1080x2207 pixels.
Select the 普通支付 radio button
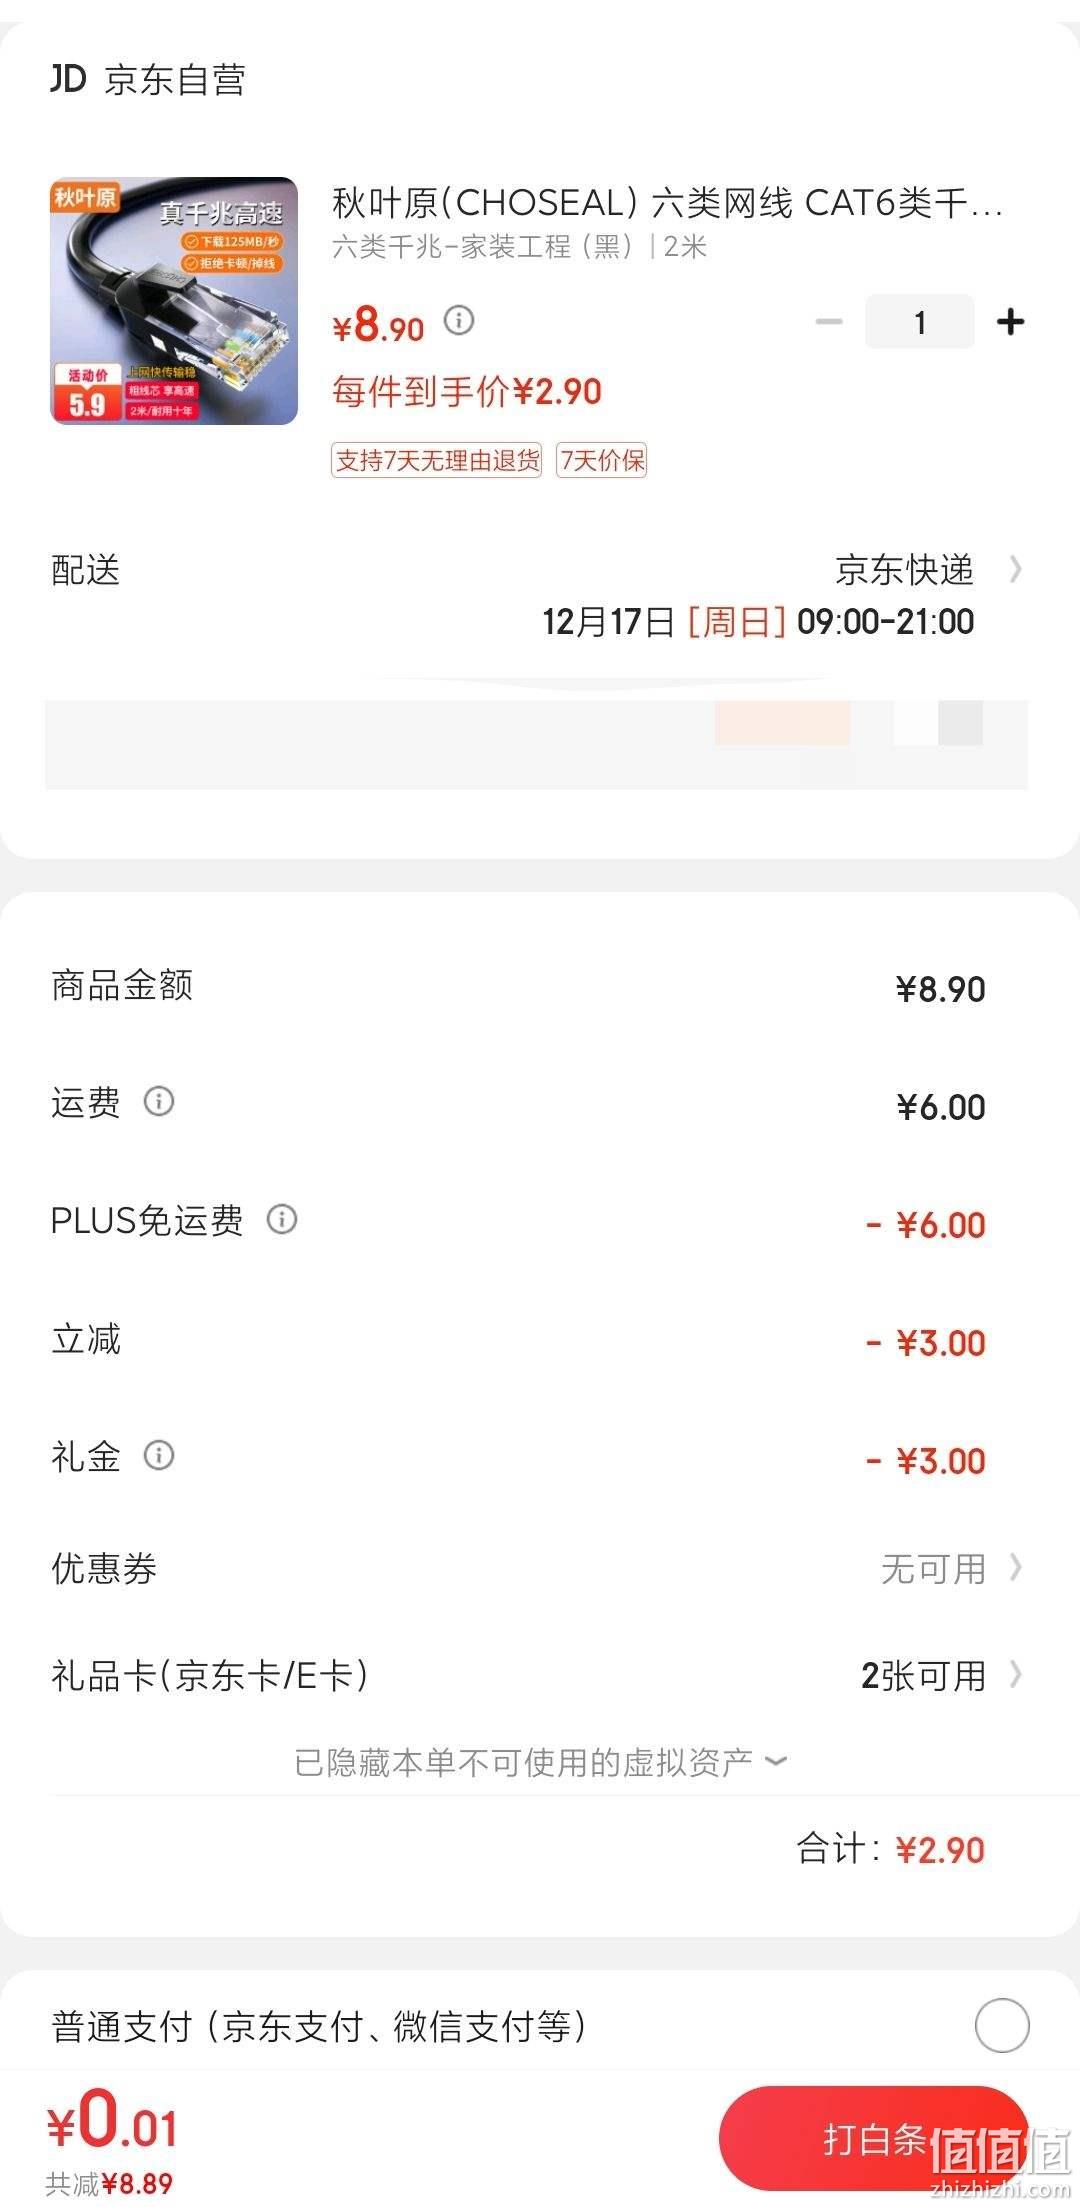point(1002,2026)
